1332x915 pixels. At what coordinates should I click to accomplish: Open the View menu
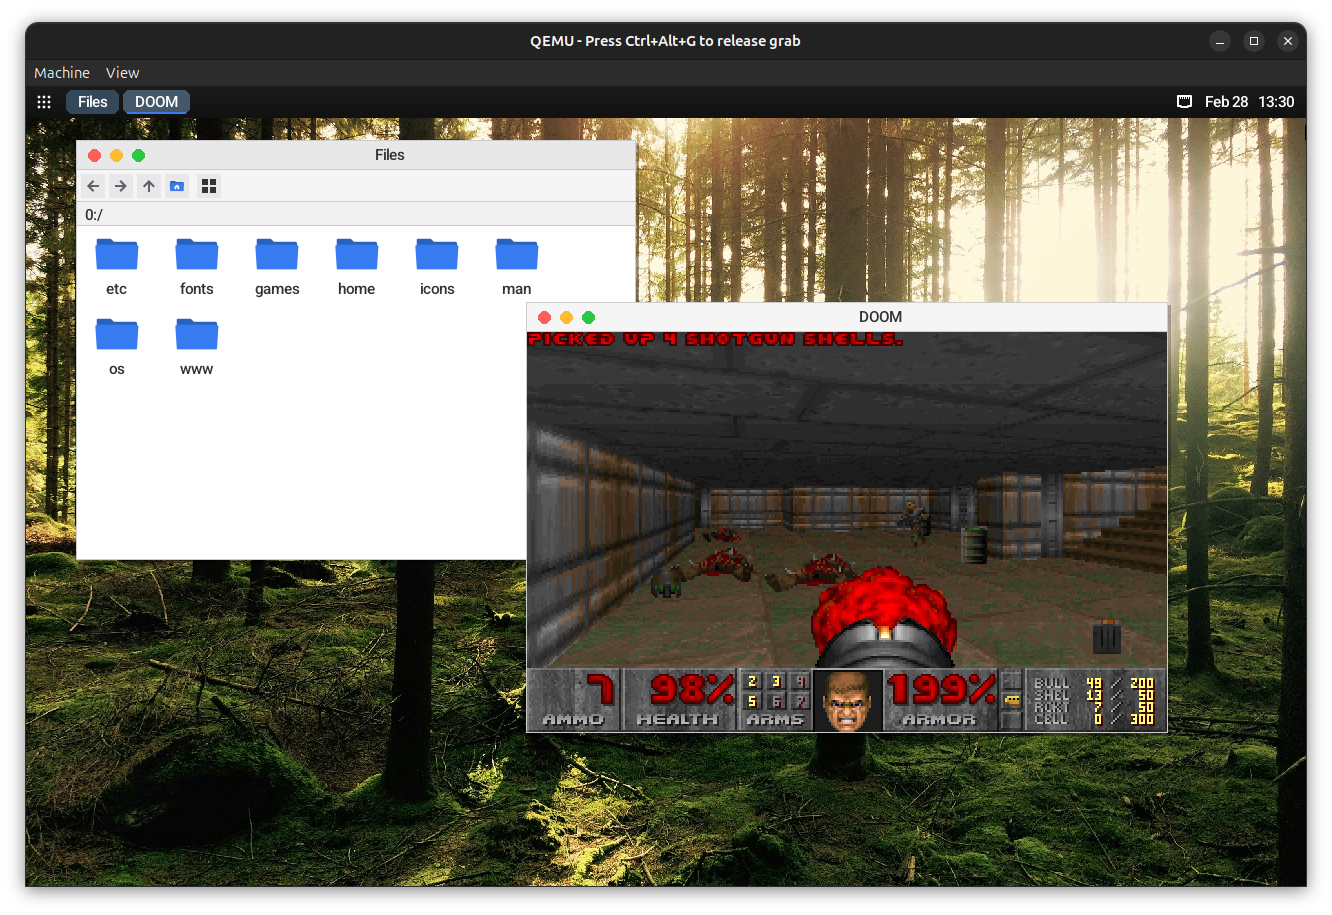(123, 73)
